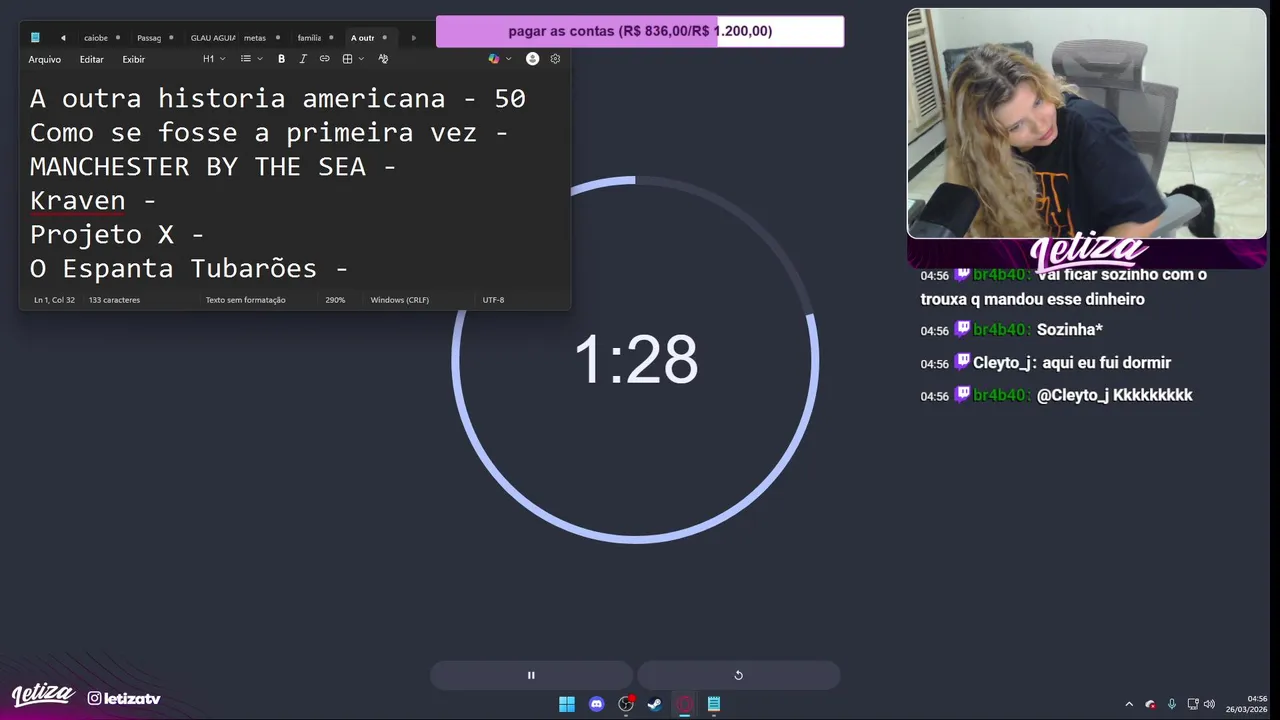
Task: Open Steam from the taskbar
Action: click(x=655, y=704)
